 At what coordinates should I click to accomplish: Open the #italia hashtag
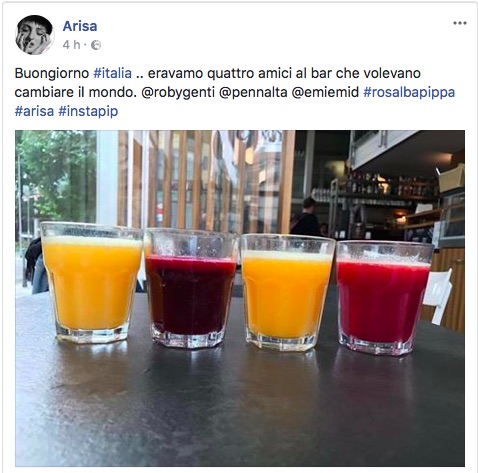click(x=113, y=73)
